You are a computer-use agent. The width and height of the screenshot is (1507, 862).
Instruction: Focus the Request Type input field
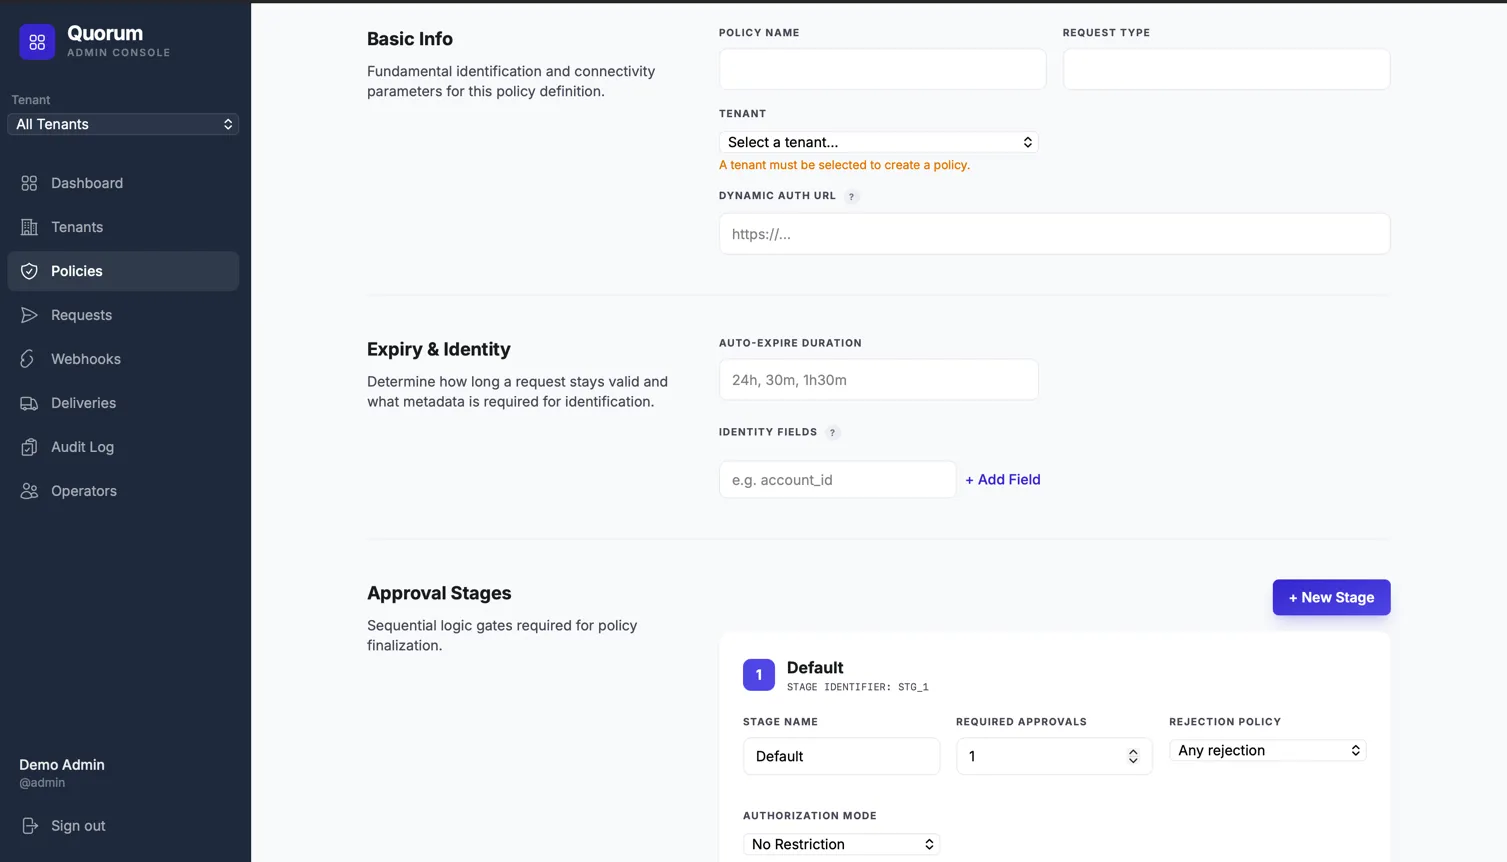click(x=1226, y=69)
